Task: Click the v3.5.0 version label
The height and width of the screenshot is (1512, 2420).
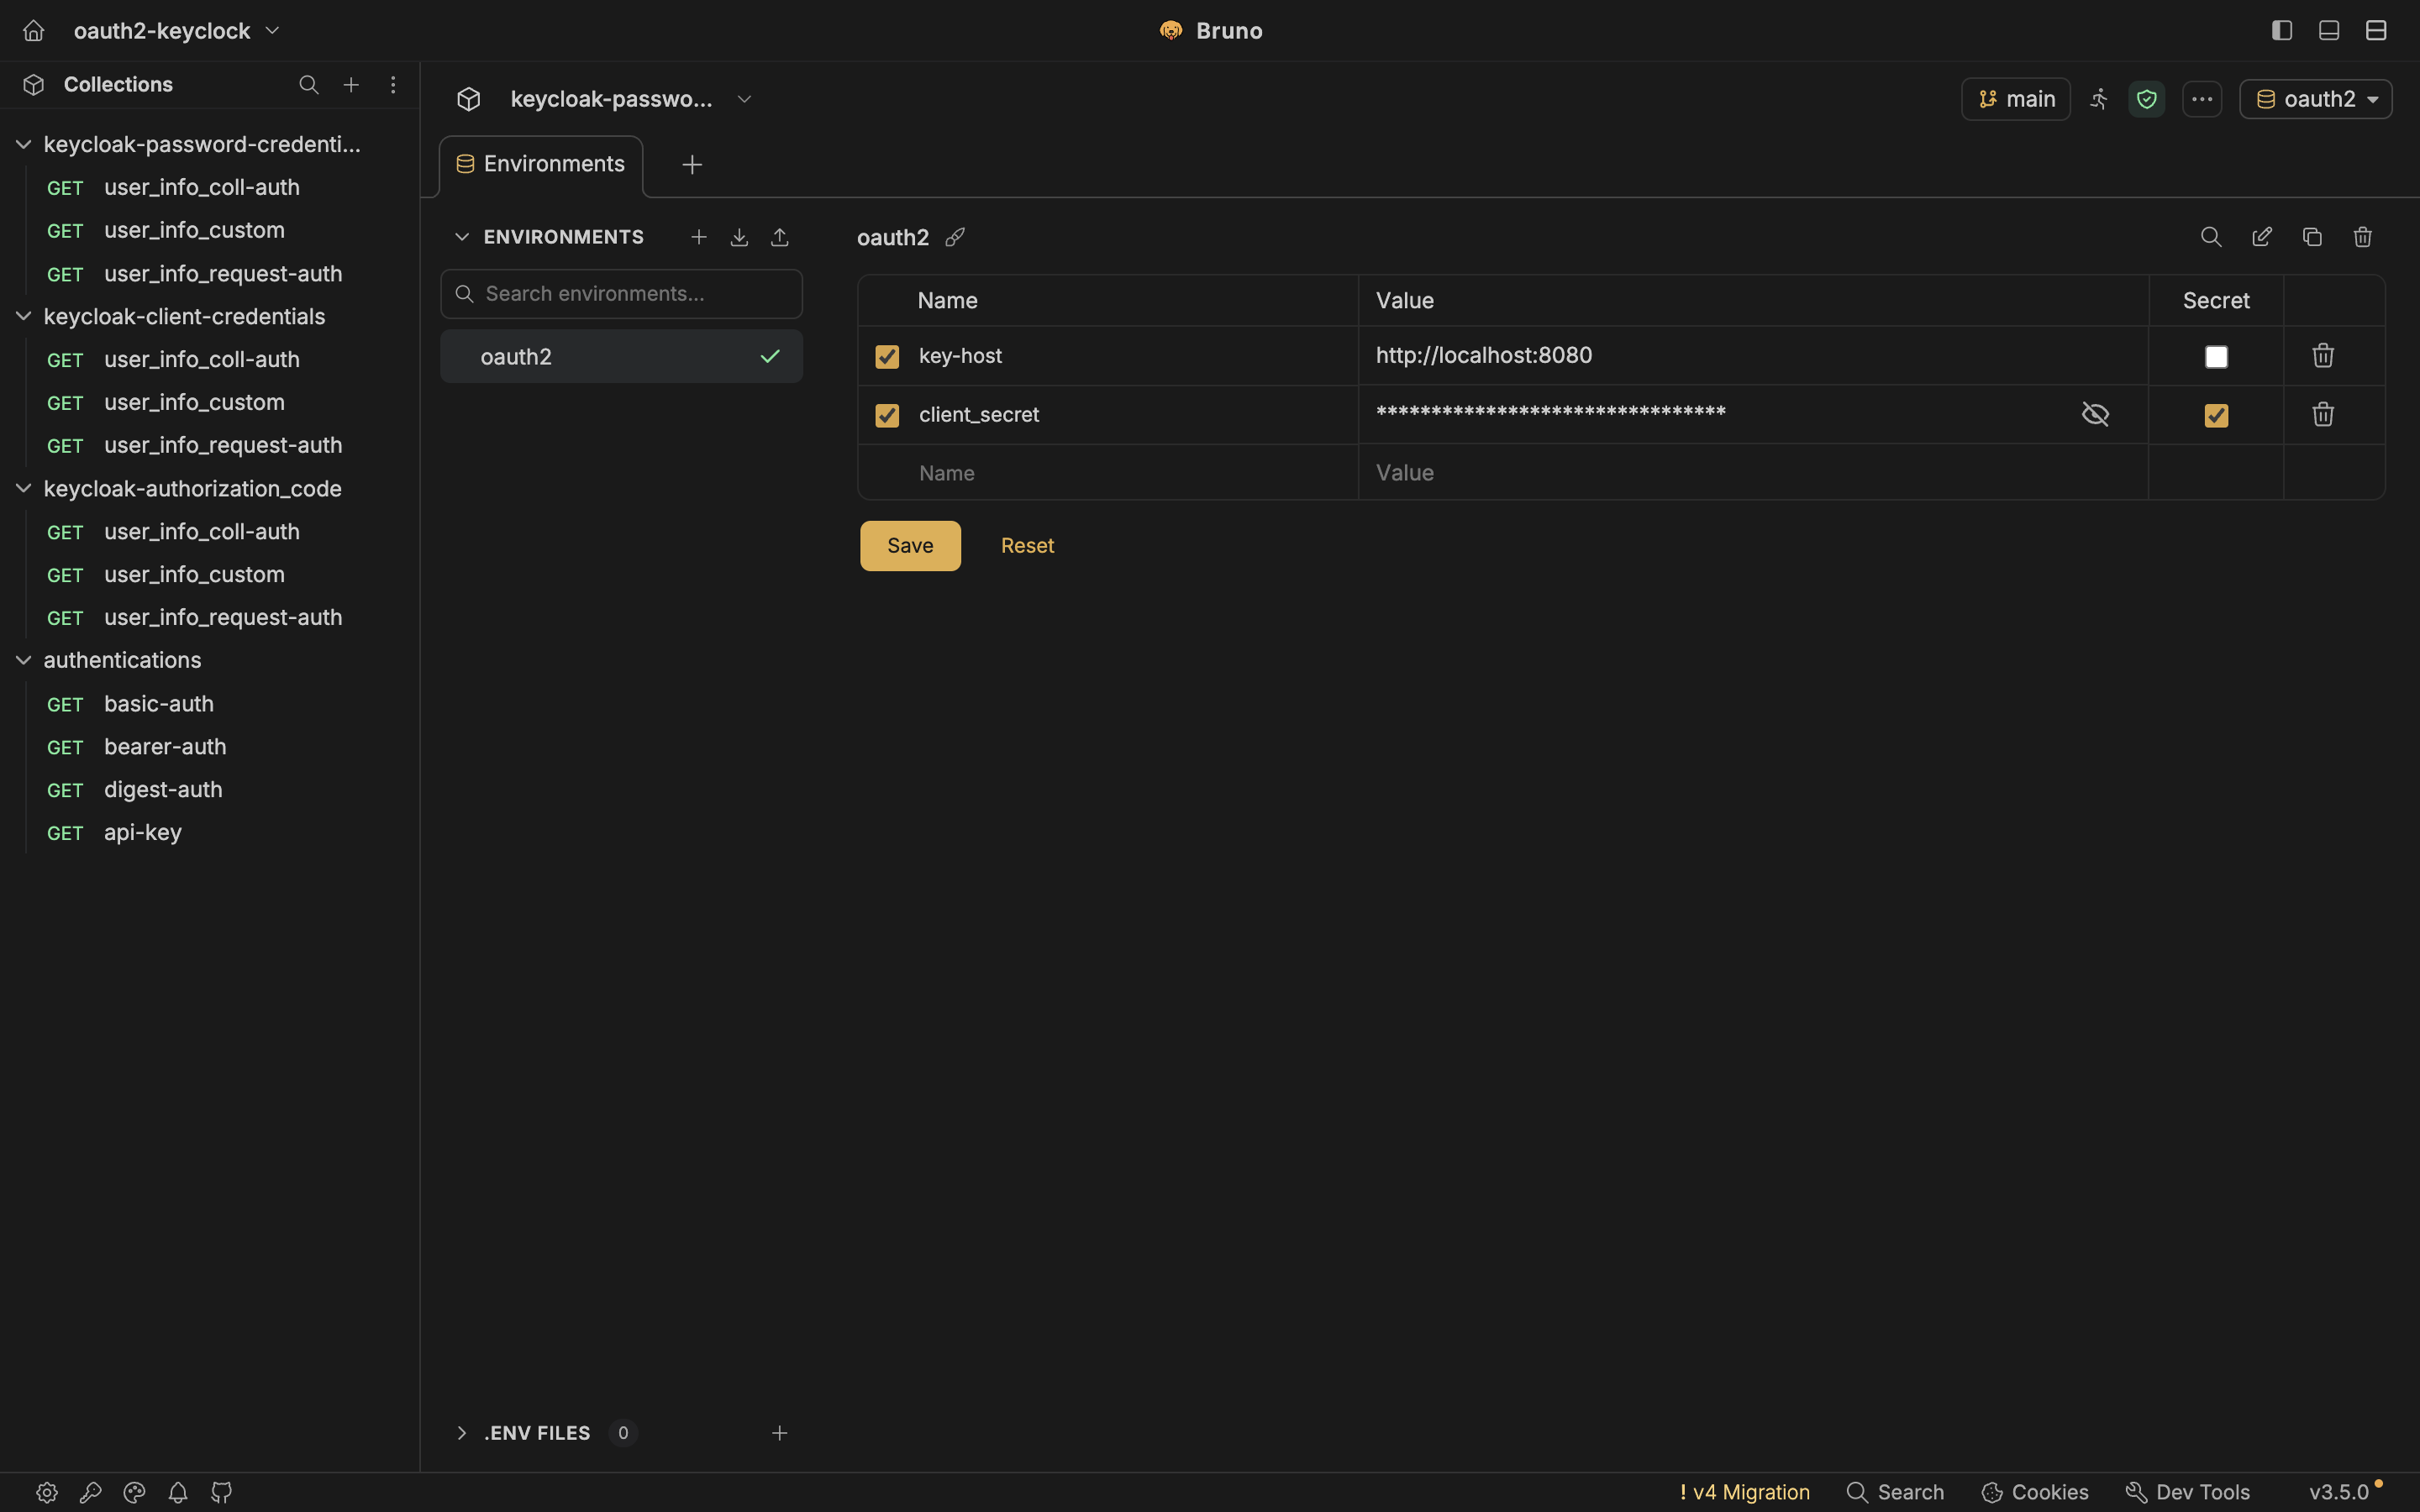Action: [x=2339, y=1493]
